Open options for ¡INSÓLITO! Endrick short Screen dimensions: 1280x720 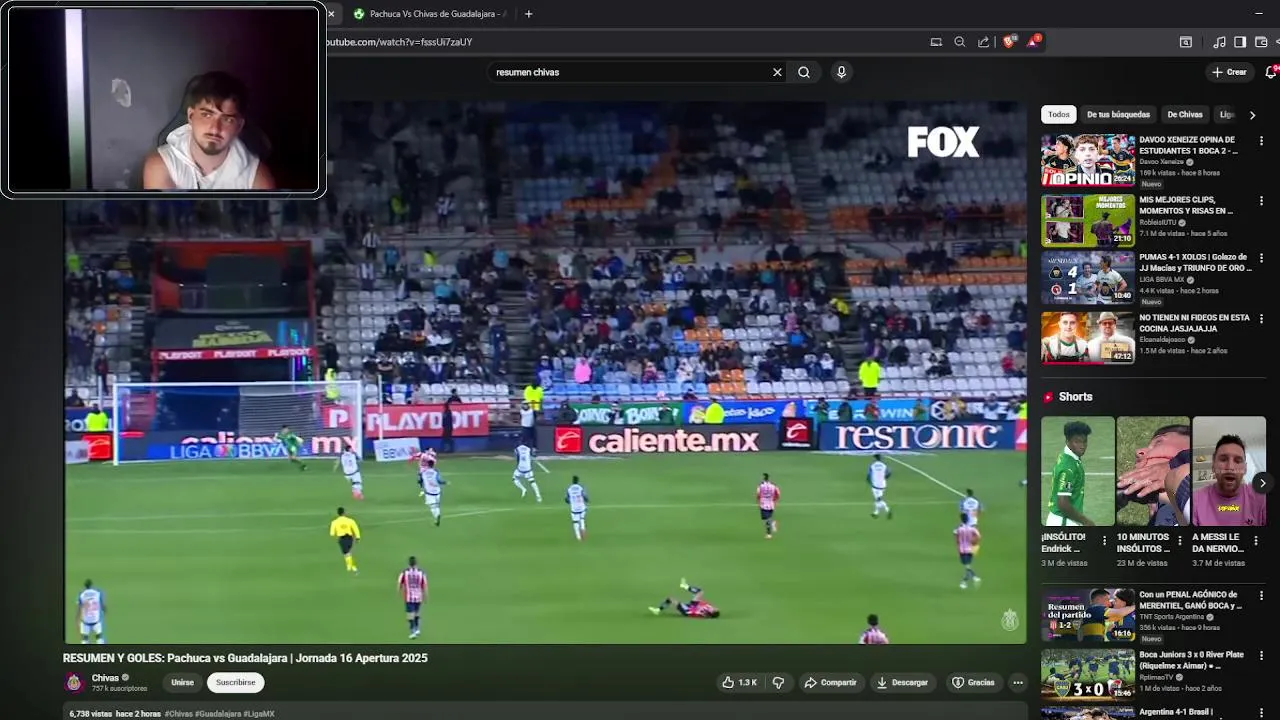tap(1104, 541)
